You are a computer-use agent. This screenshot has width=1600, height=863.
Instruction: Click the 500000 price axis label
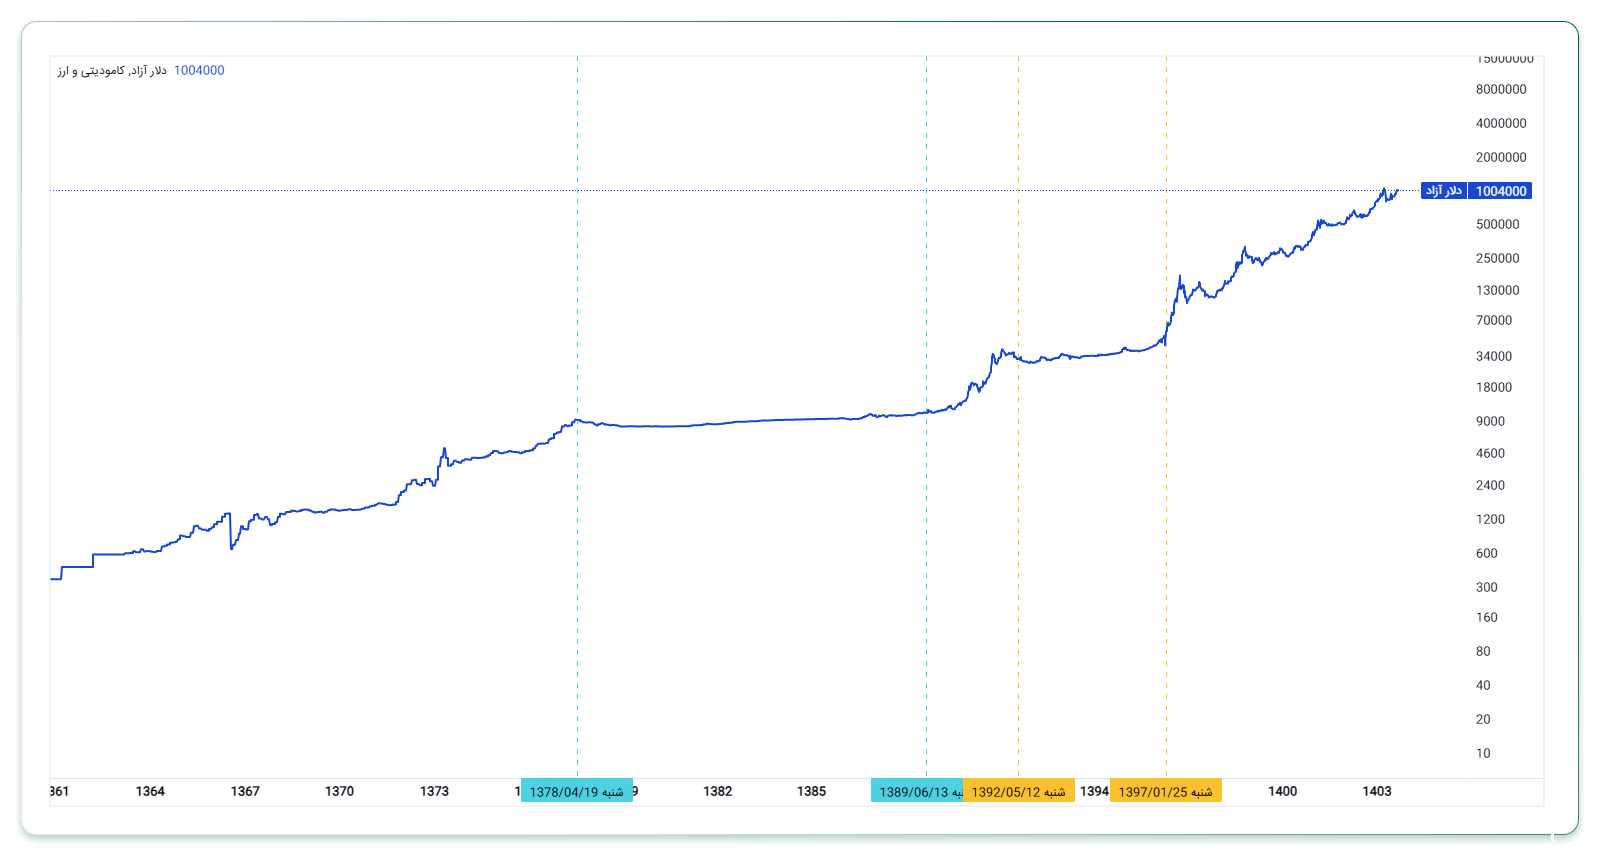[1497, 224]
